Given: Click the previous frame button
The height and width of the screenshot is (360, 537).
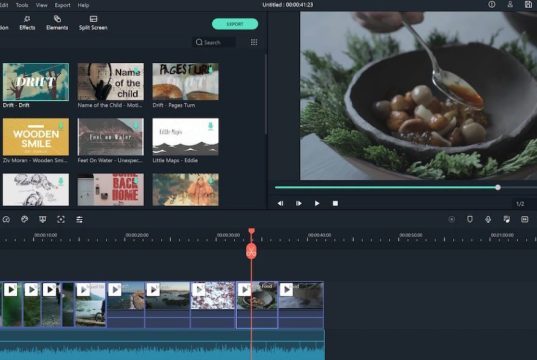Looking at the screenshot, I should [x=280, y=203].
